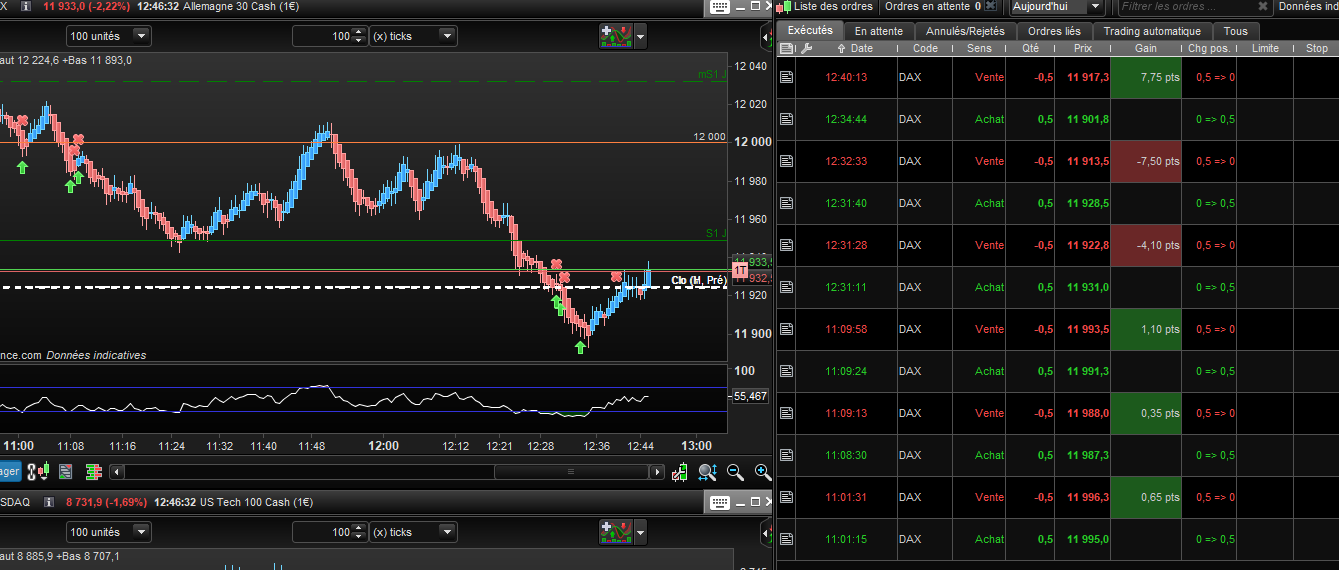Viewport: 1339px width, 570px height.
Task: Open the red-green horizontal bars icon
Action: tap(94, 471)
